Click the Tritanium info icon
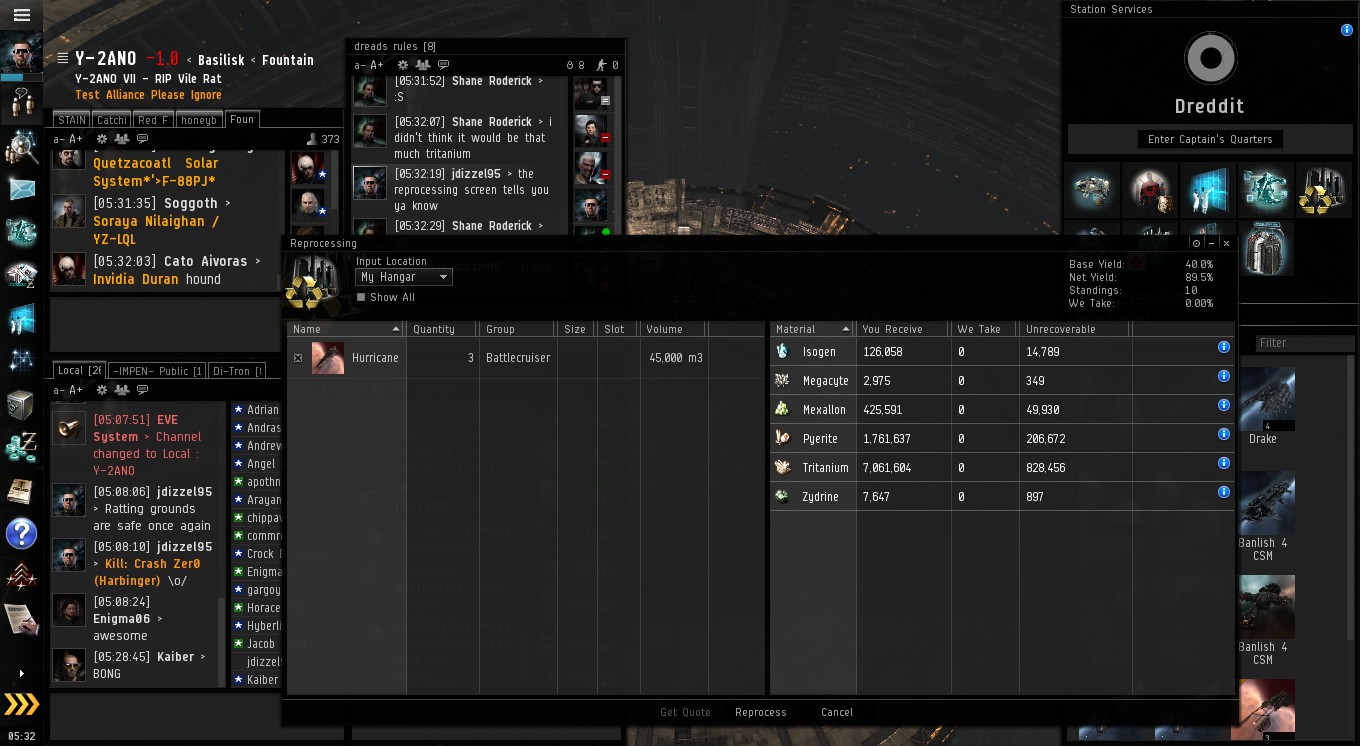 tap(1223, 463)
